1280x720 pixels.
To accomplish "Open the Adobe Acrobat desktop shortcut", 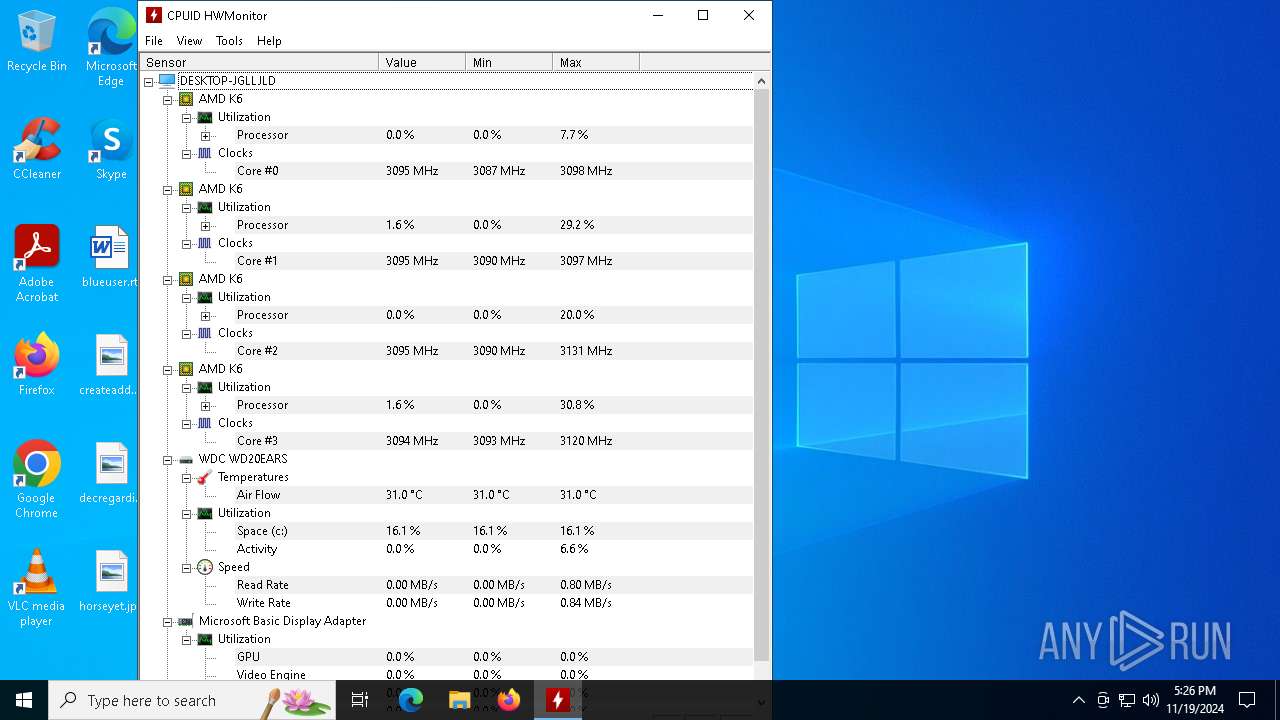I will point(37,264).
